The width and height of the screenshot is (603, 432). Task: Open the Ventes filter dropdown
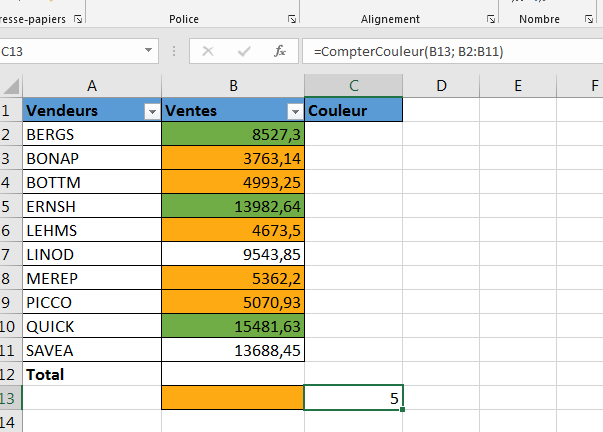click(x=295, y=111)
